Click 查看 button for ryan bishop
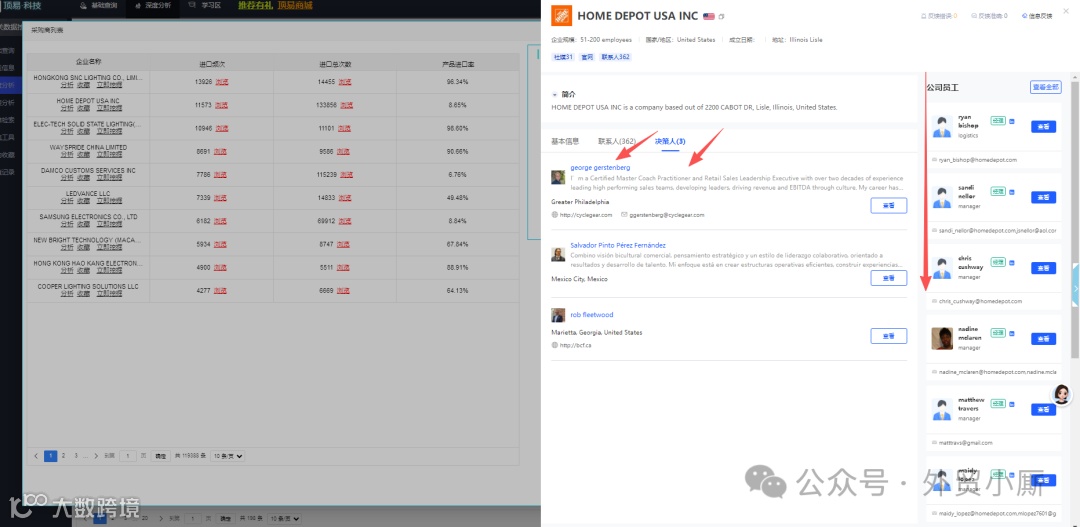 [1043, 127]
